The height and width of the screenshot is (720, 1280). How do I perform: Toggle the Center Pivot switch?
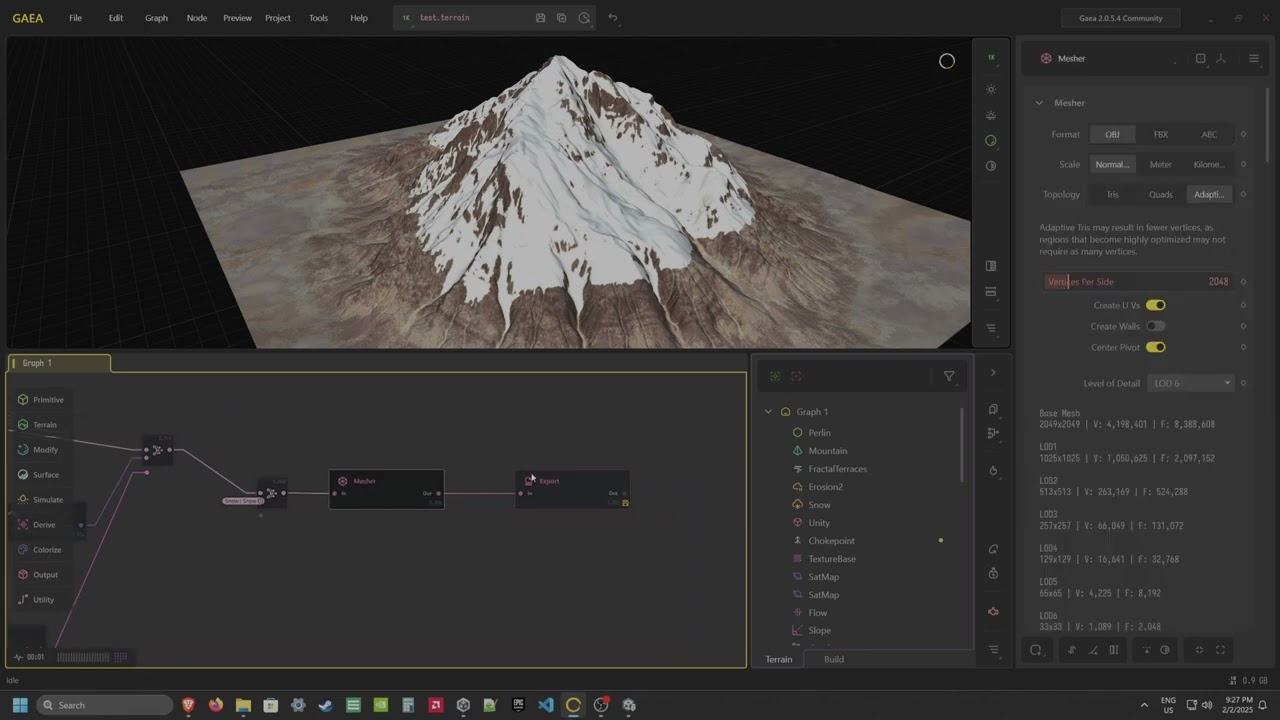coord(1156,347)
